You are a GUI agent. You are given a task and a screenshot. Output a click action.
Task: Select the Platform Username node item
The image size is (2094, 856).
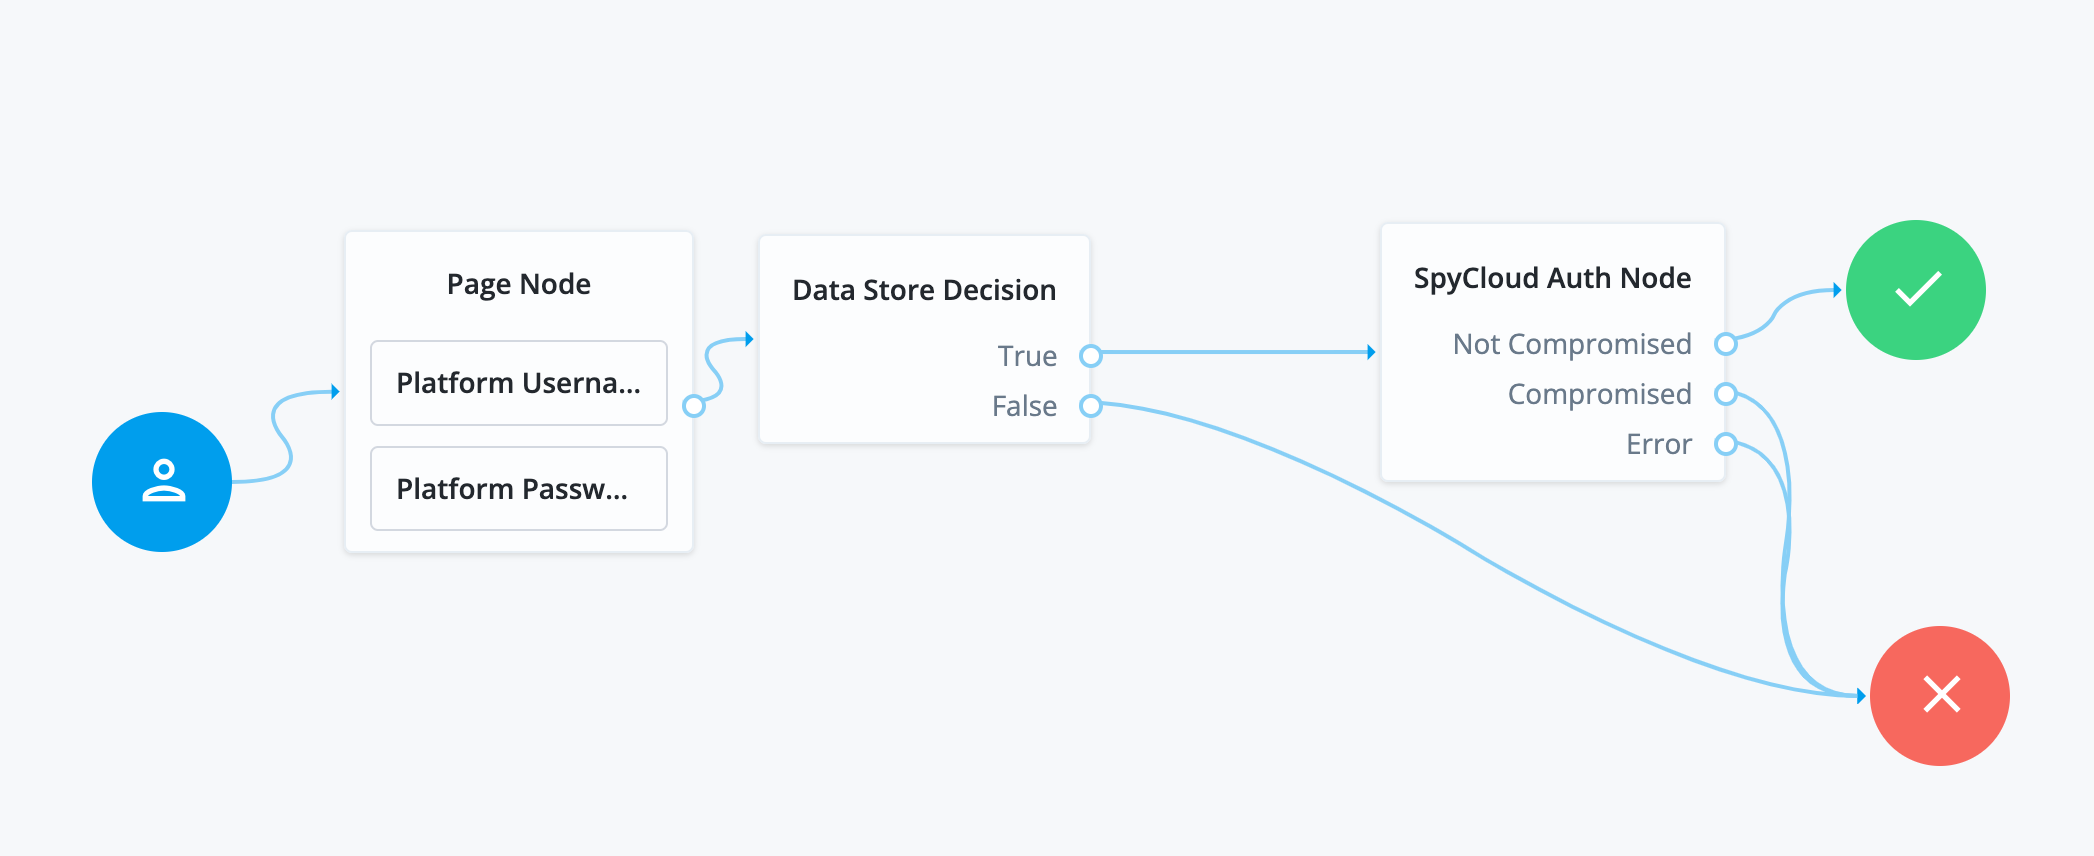pos(518,383)
